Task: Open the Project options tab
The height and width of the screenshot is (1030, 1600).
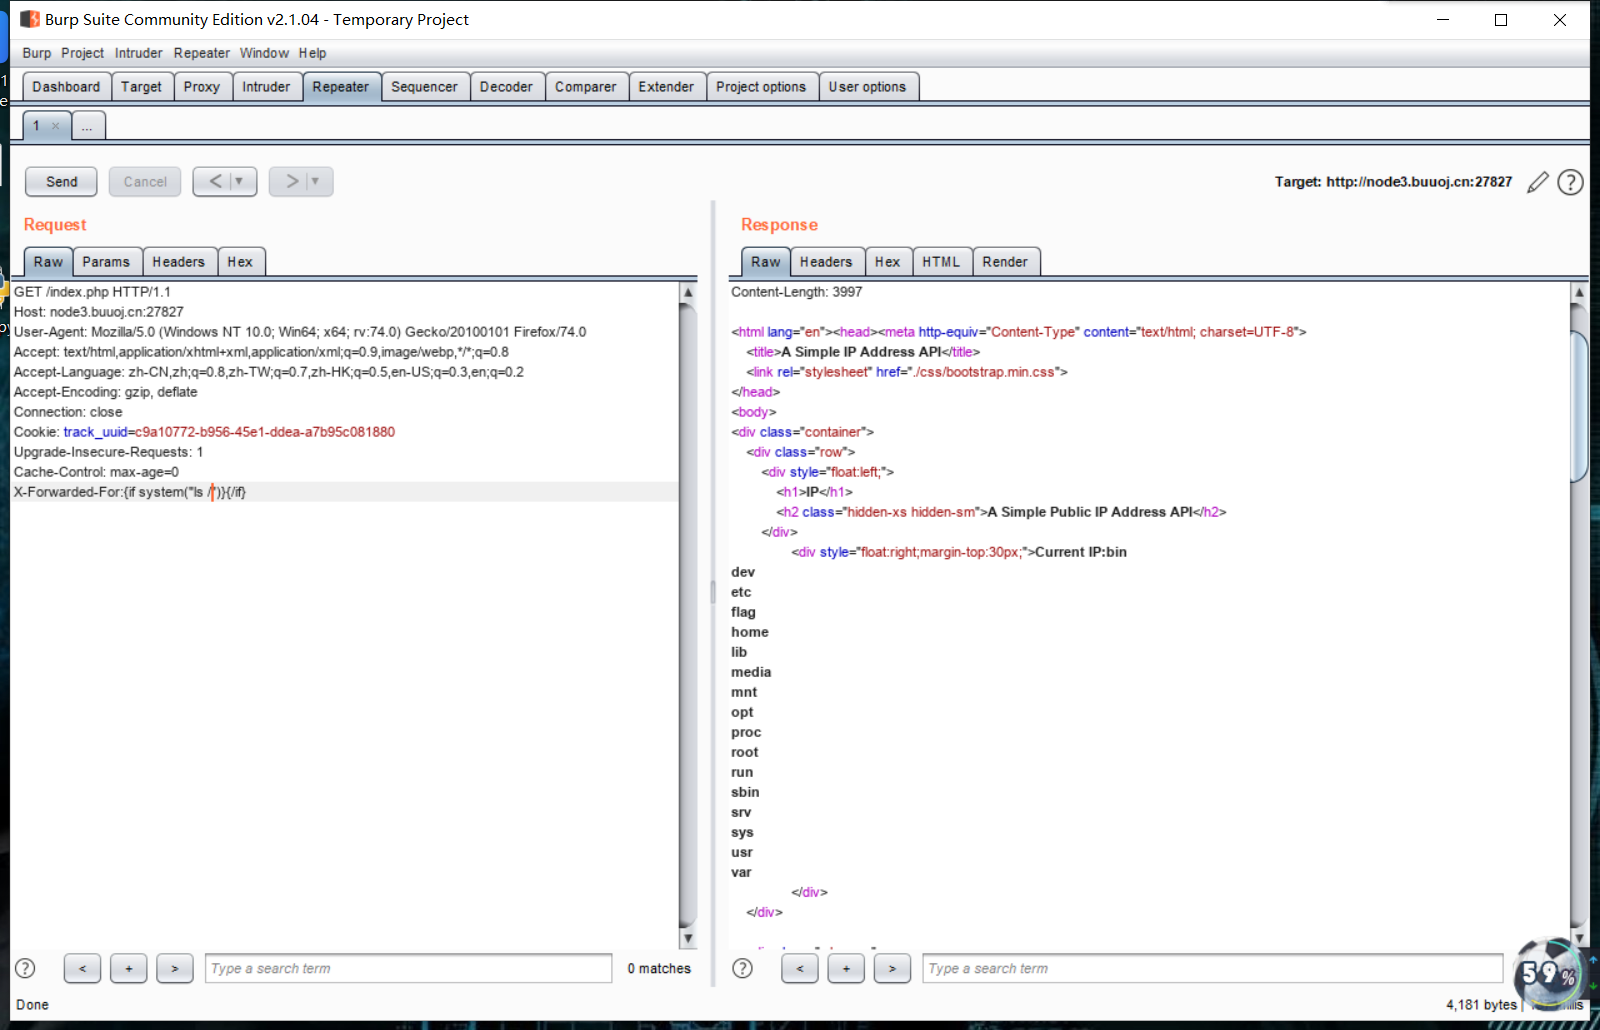Action: [x=761, y=87]
